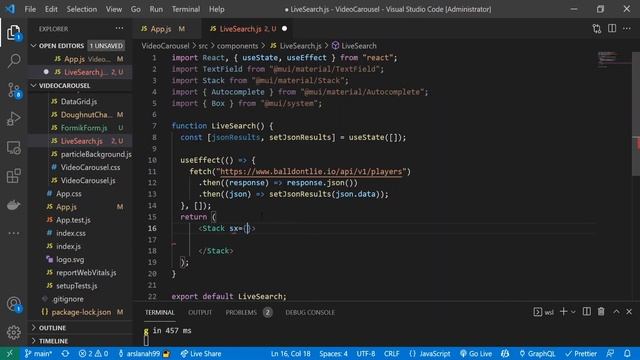This screenshot has height=360, width=640.
Task: Click the editor vertical scrollbar
Action: 636,114
